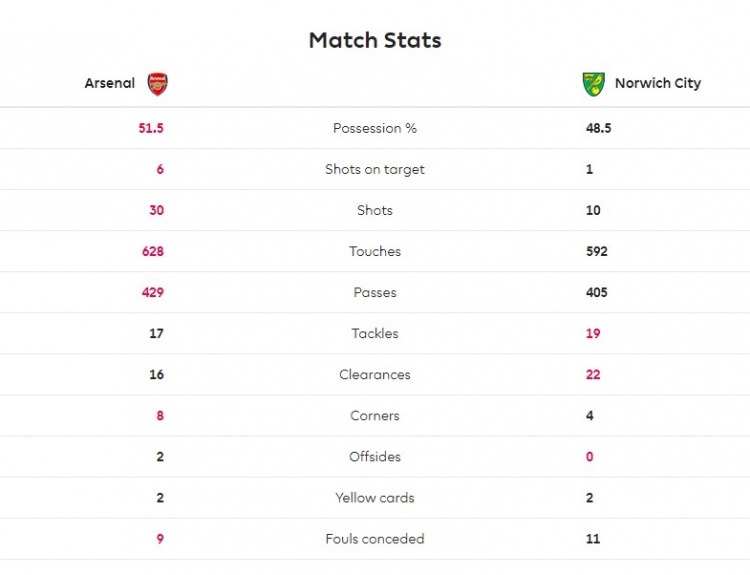Click Arsenal's 628 touches value
The width and height of the screenshot is (750, 575).
click(152, 252)
